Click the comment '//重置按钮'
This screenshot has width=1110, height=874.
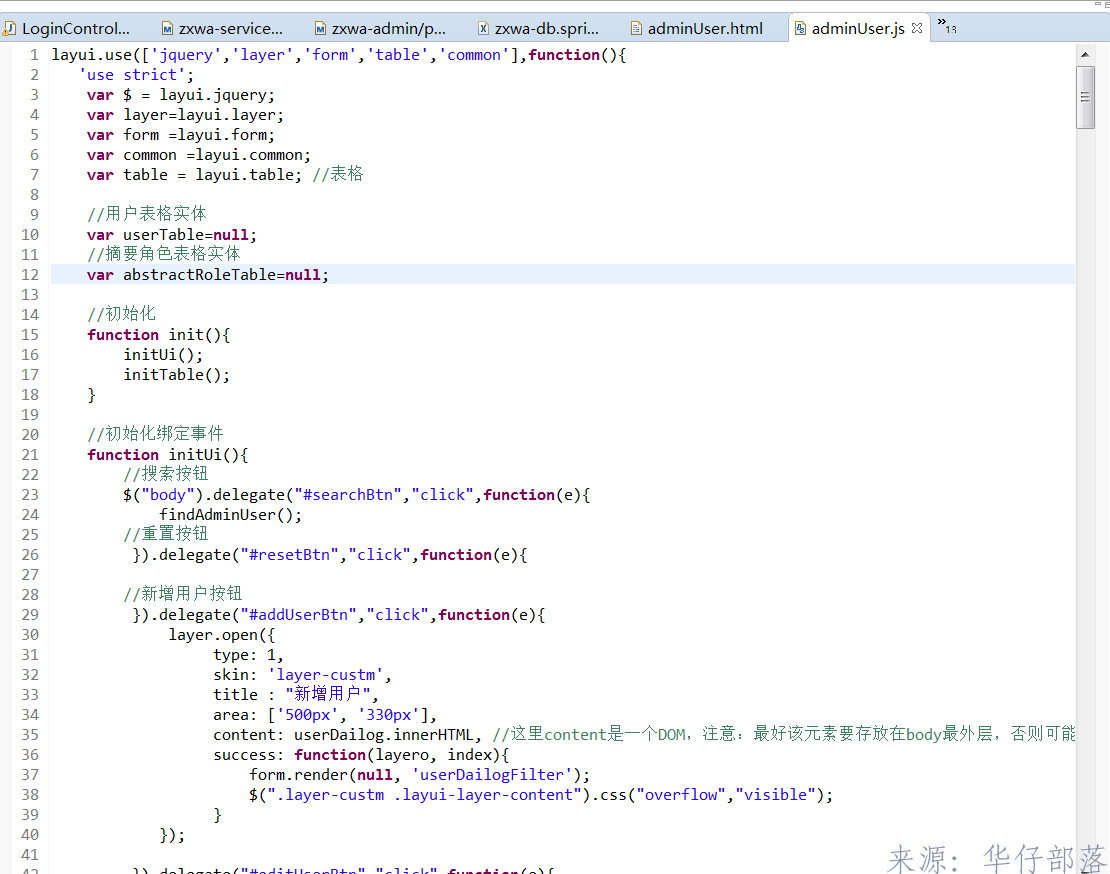[166, 534]
